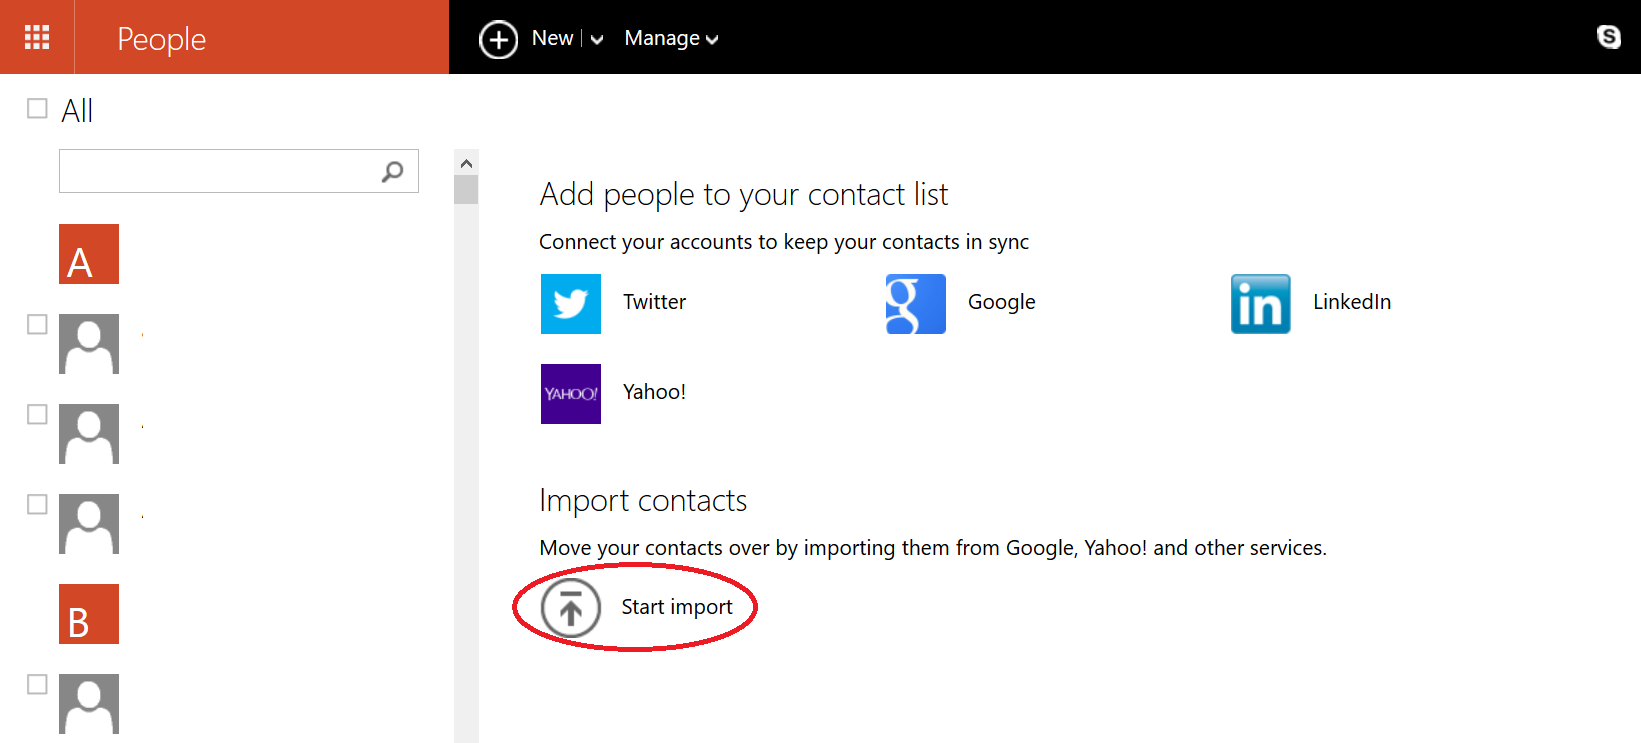Expand the chevron beside New
The width and height of the screenshot is (1641, 743).
[x=597, y=39]
